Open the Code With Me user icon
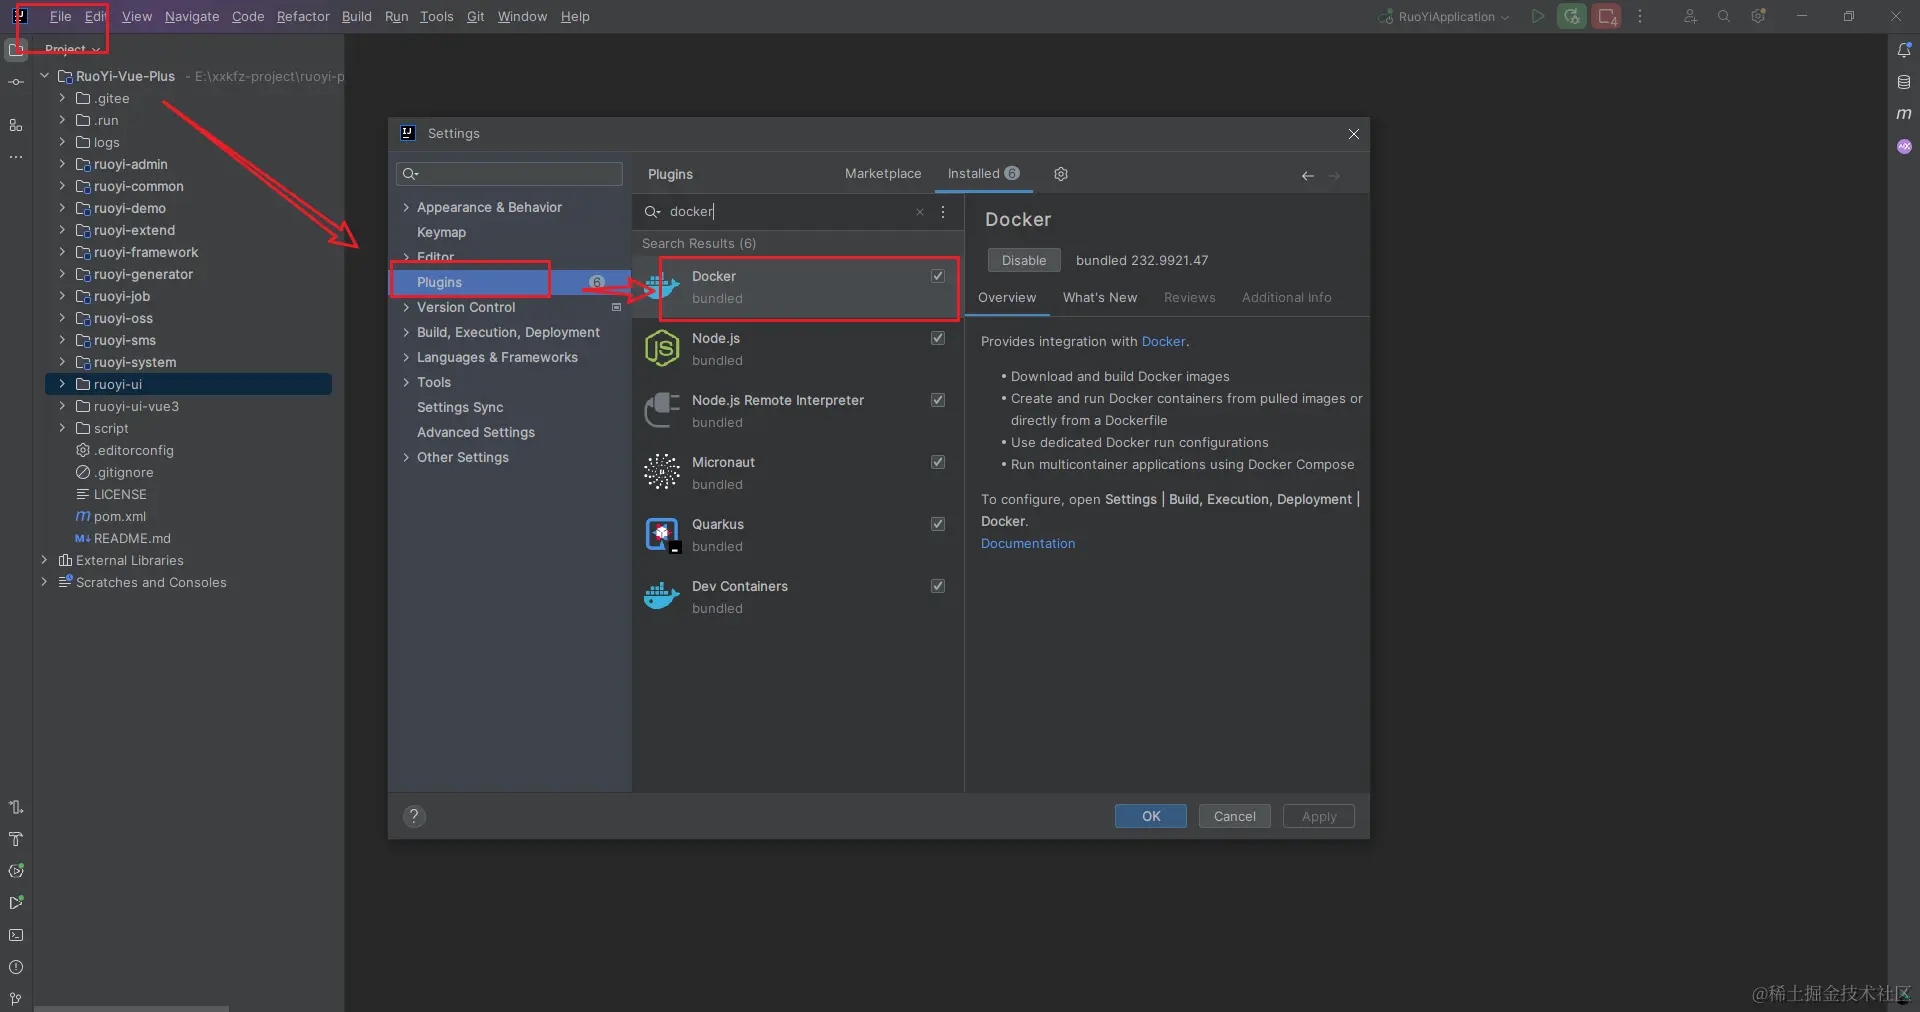1920x1012 pixels. coord(1690,16)
